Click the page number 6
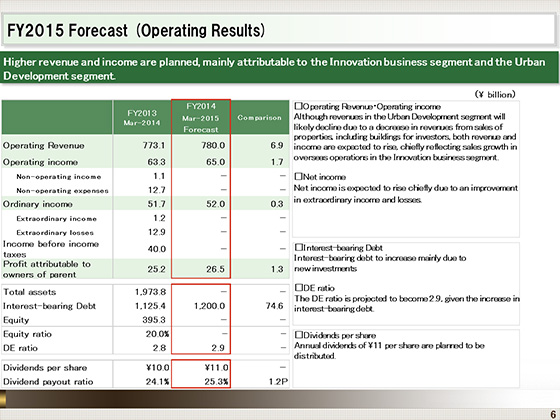 point(553,414)
